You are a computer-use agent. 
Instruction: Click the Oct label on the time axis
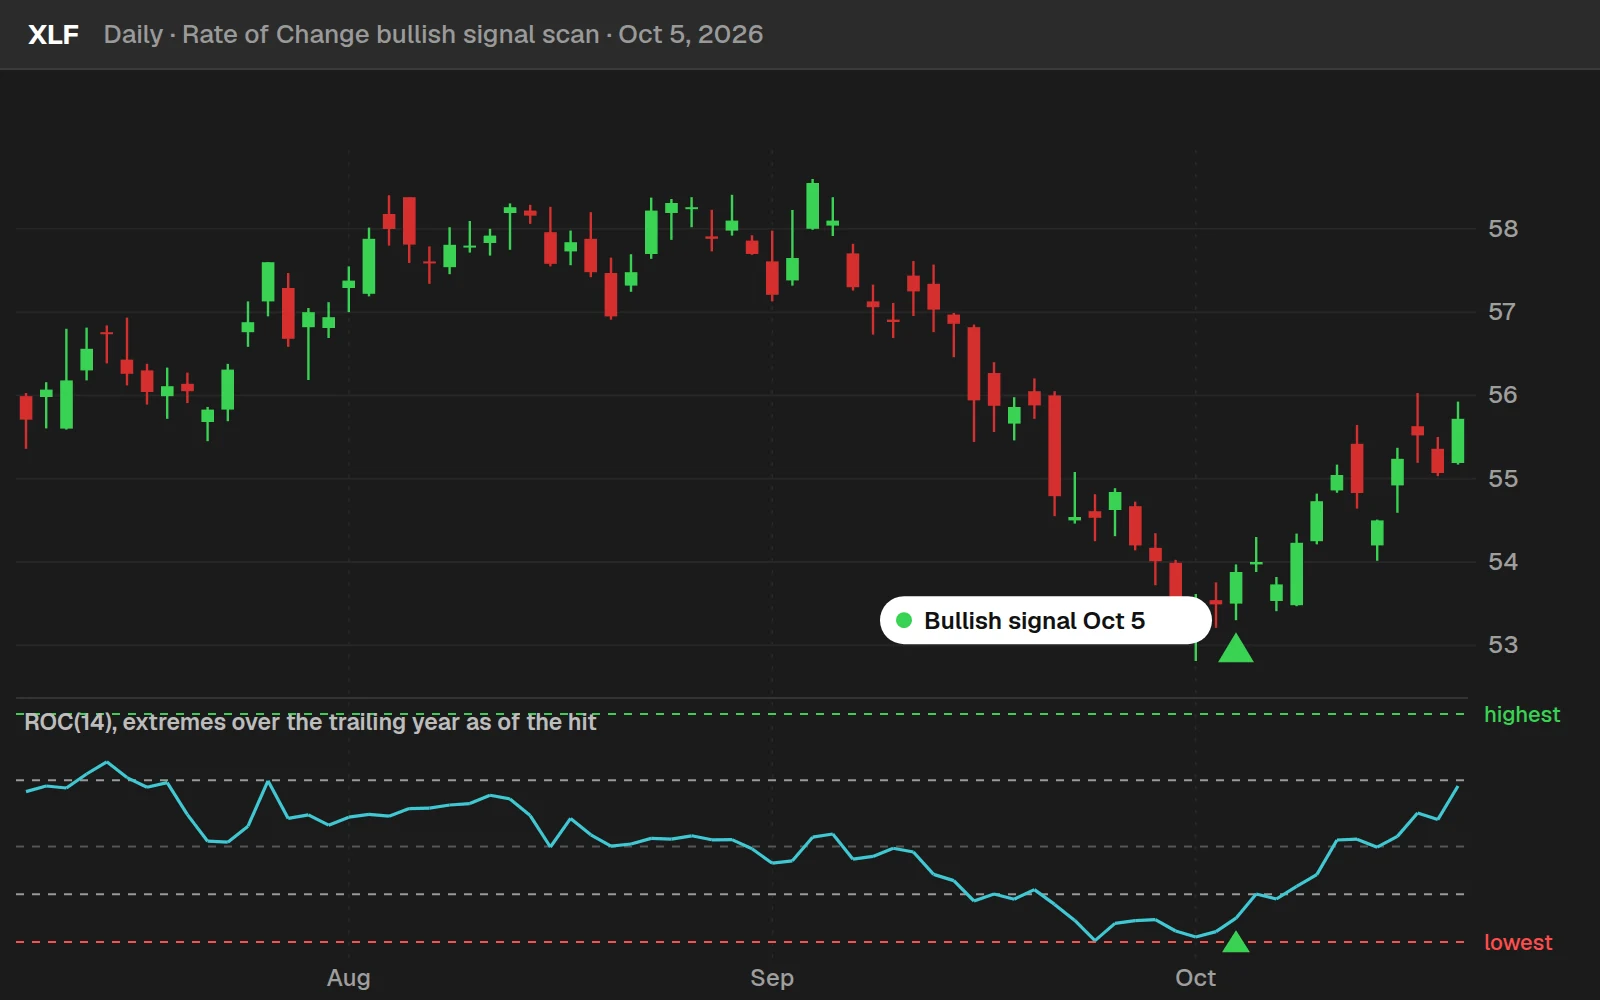coord(1196,978)
